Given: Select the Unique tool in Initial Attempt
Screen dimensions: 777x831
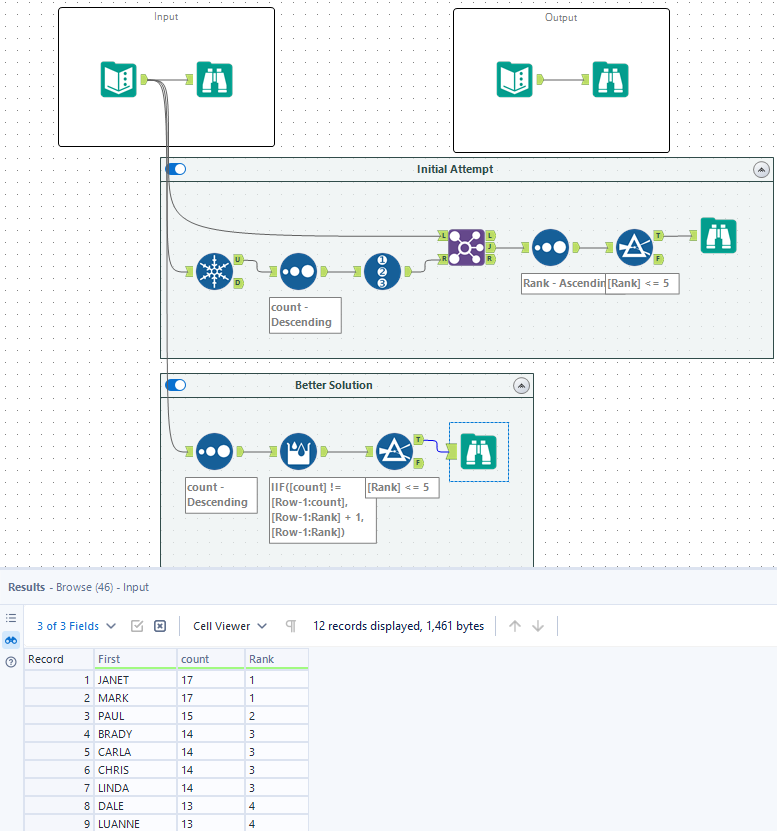Looking at the screenshot, I should point(214,271).
